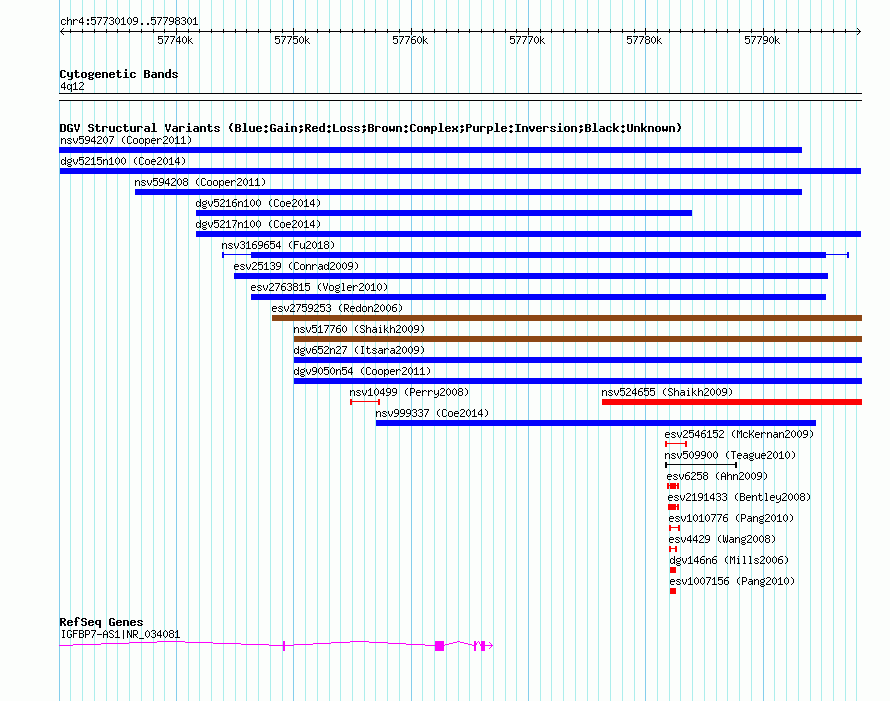Viewport: 890px width, 701px height.
Task: Open nsv524655 (Shaikh2009) label
Action: click(668, 392)
